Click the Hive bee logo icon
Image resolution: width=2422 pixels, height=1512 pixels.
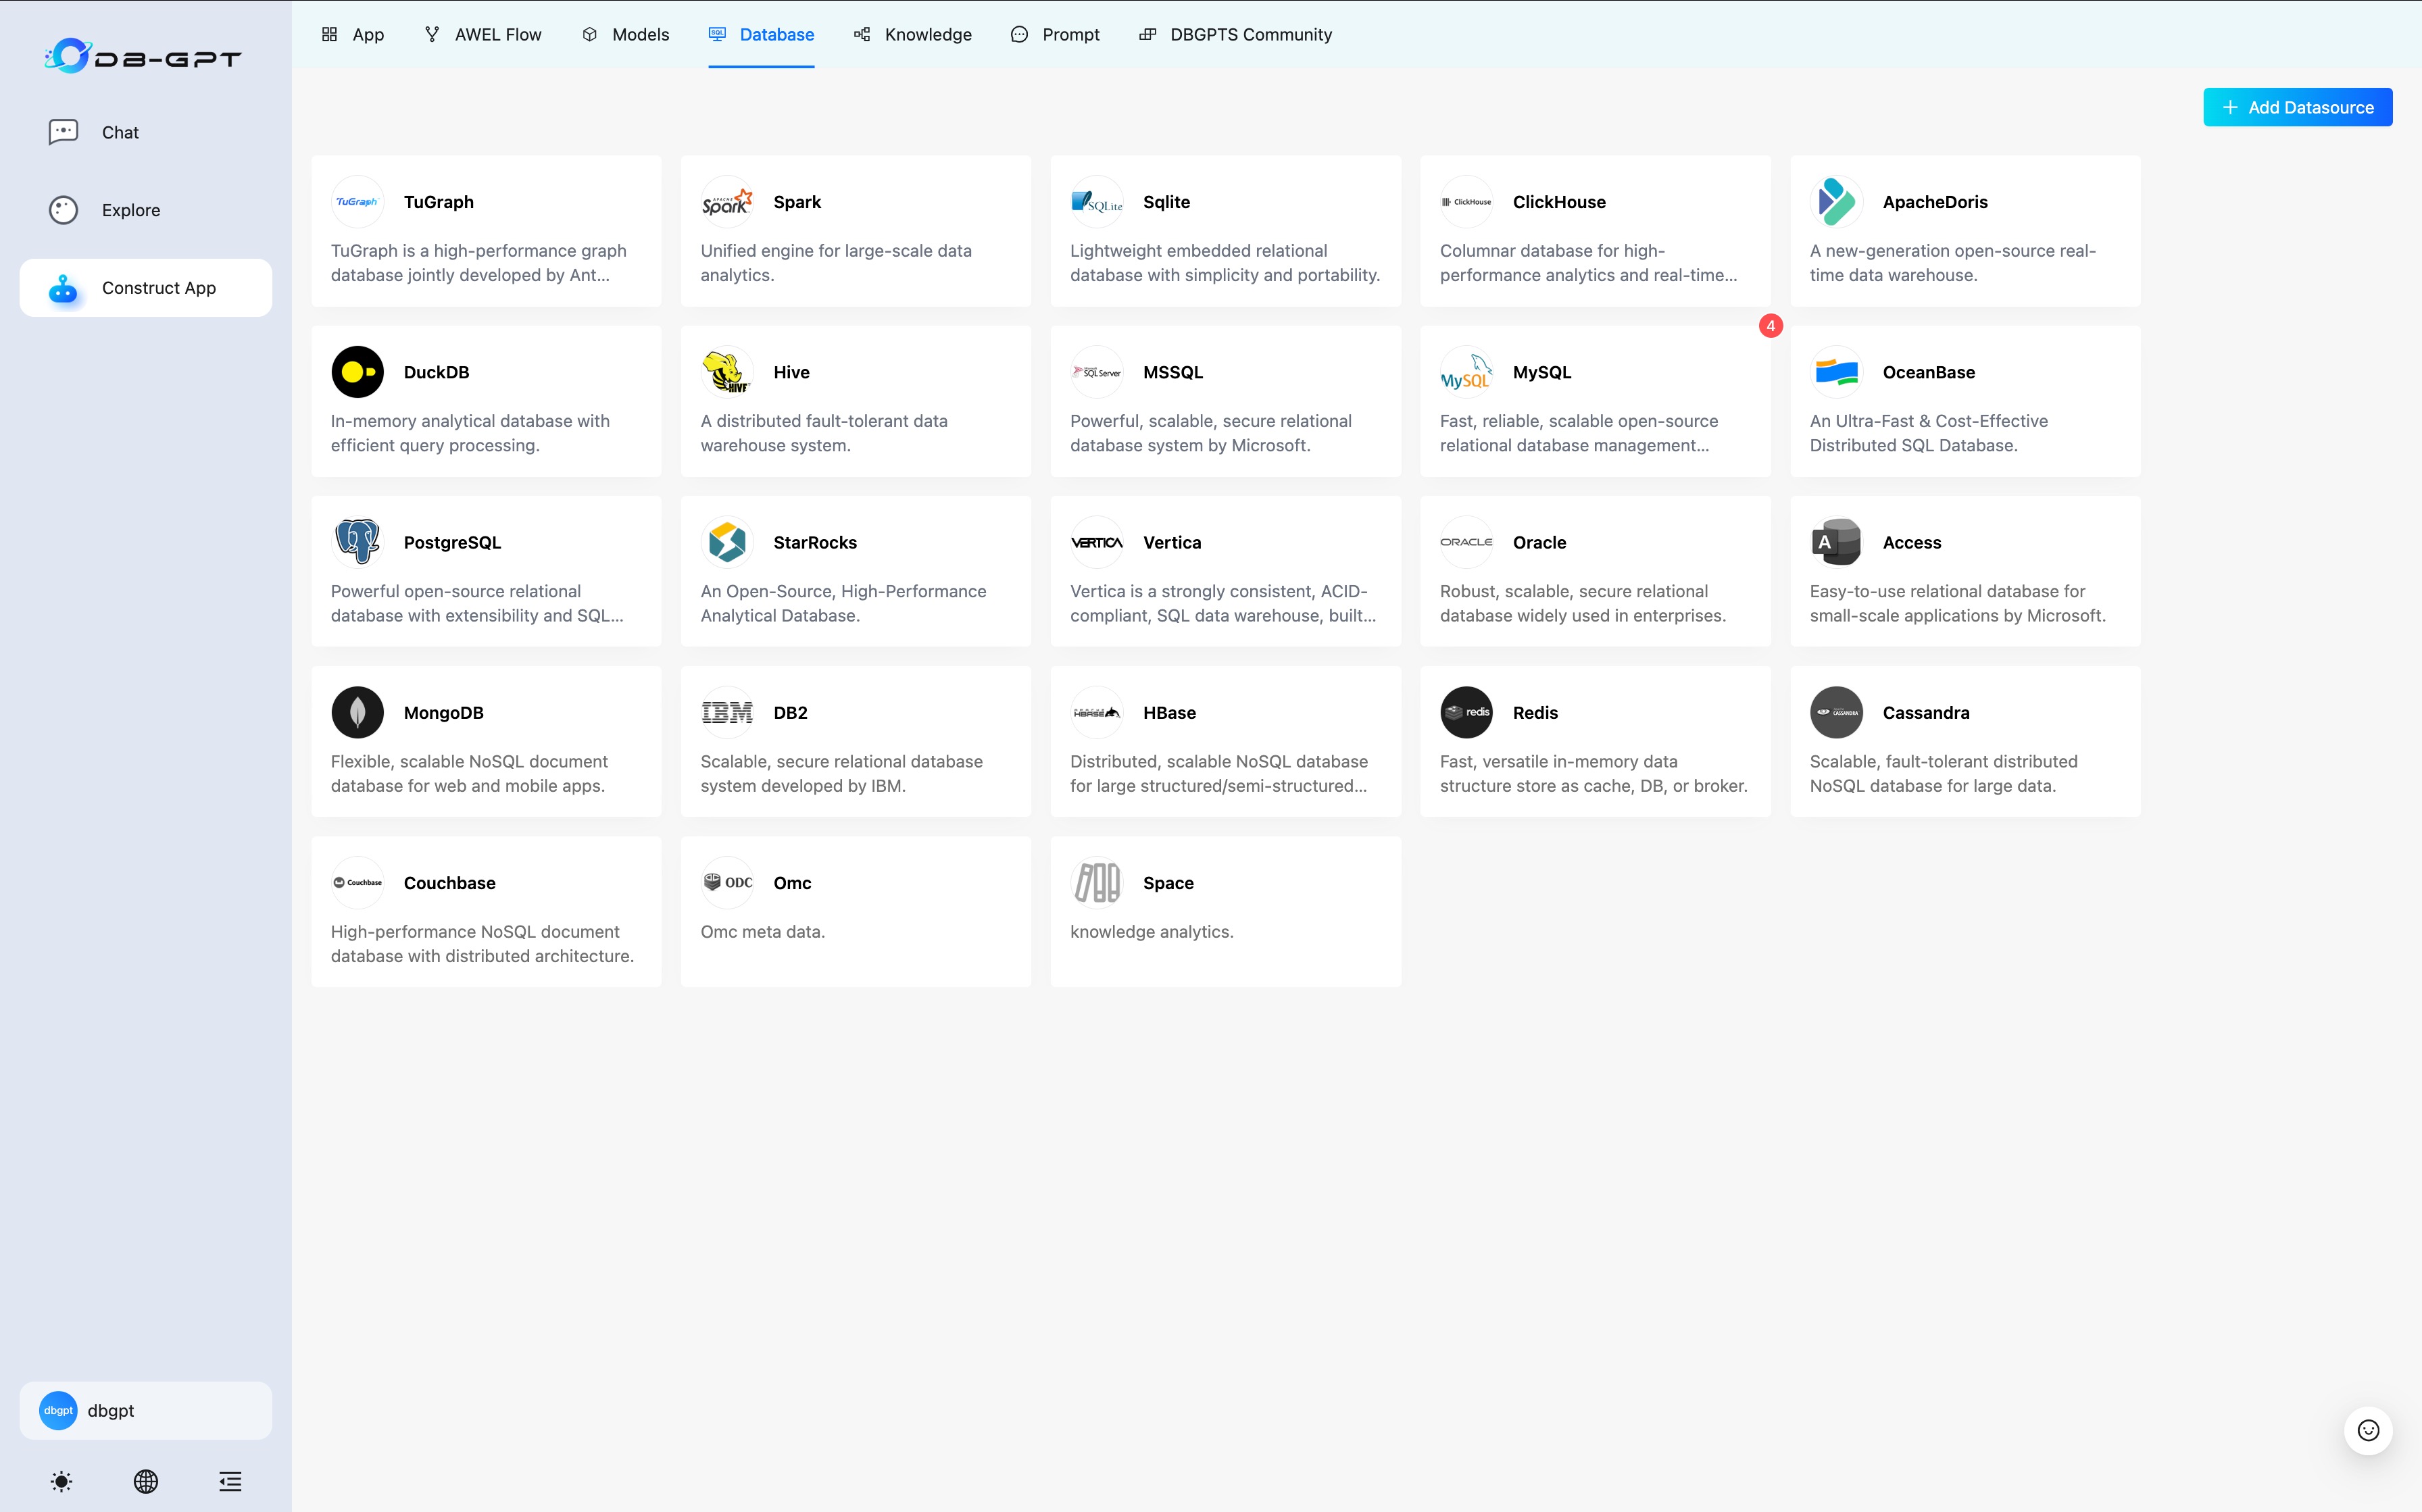click(727, 372)
